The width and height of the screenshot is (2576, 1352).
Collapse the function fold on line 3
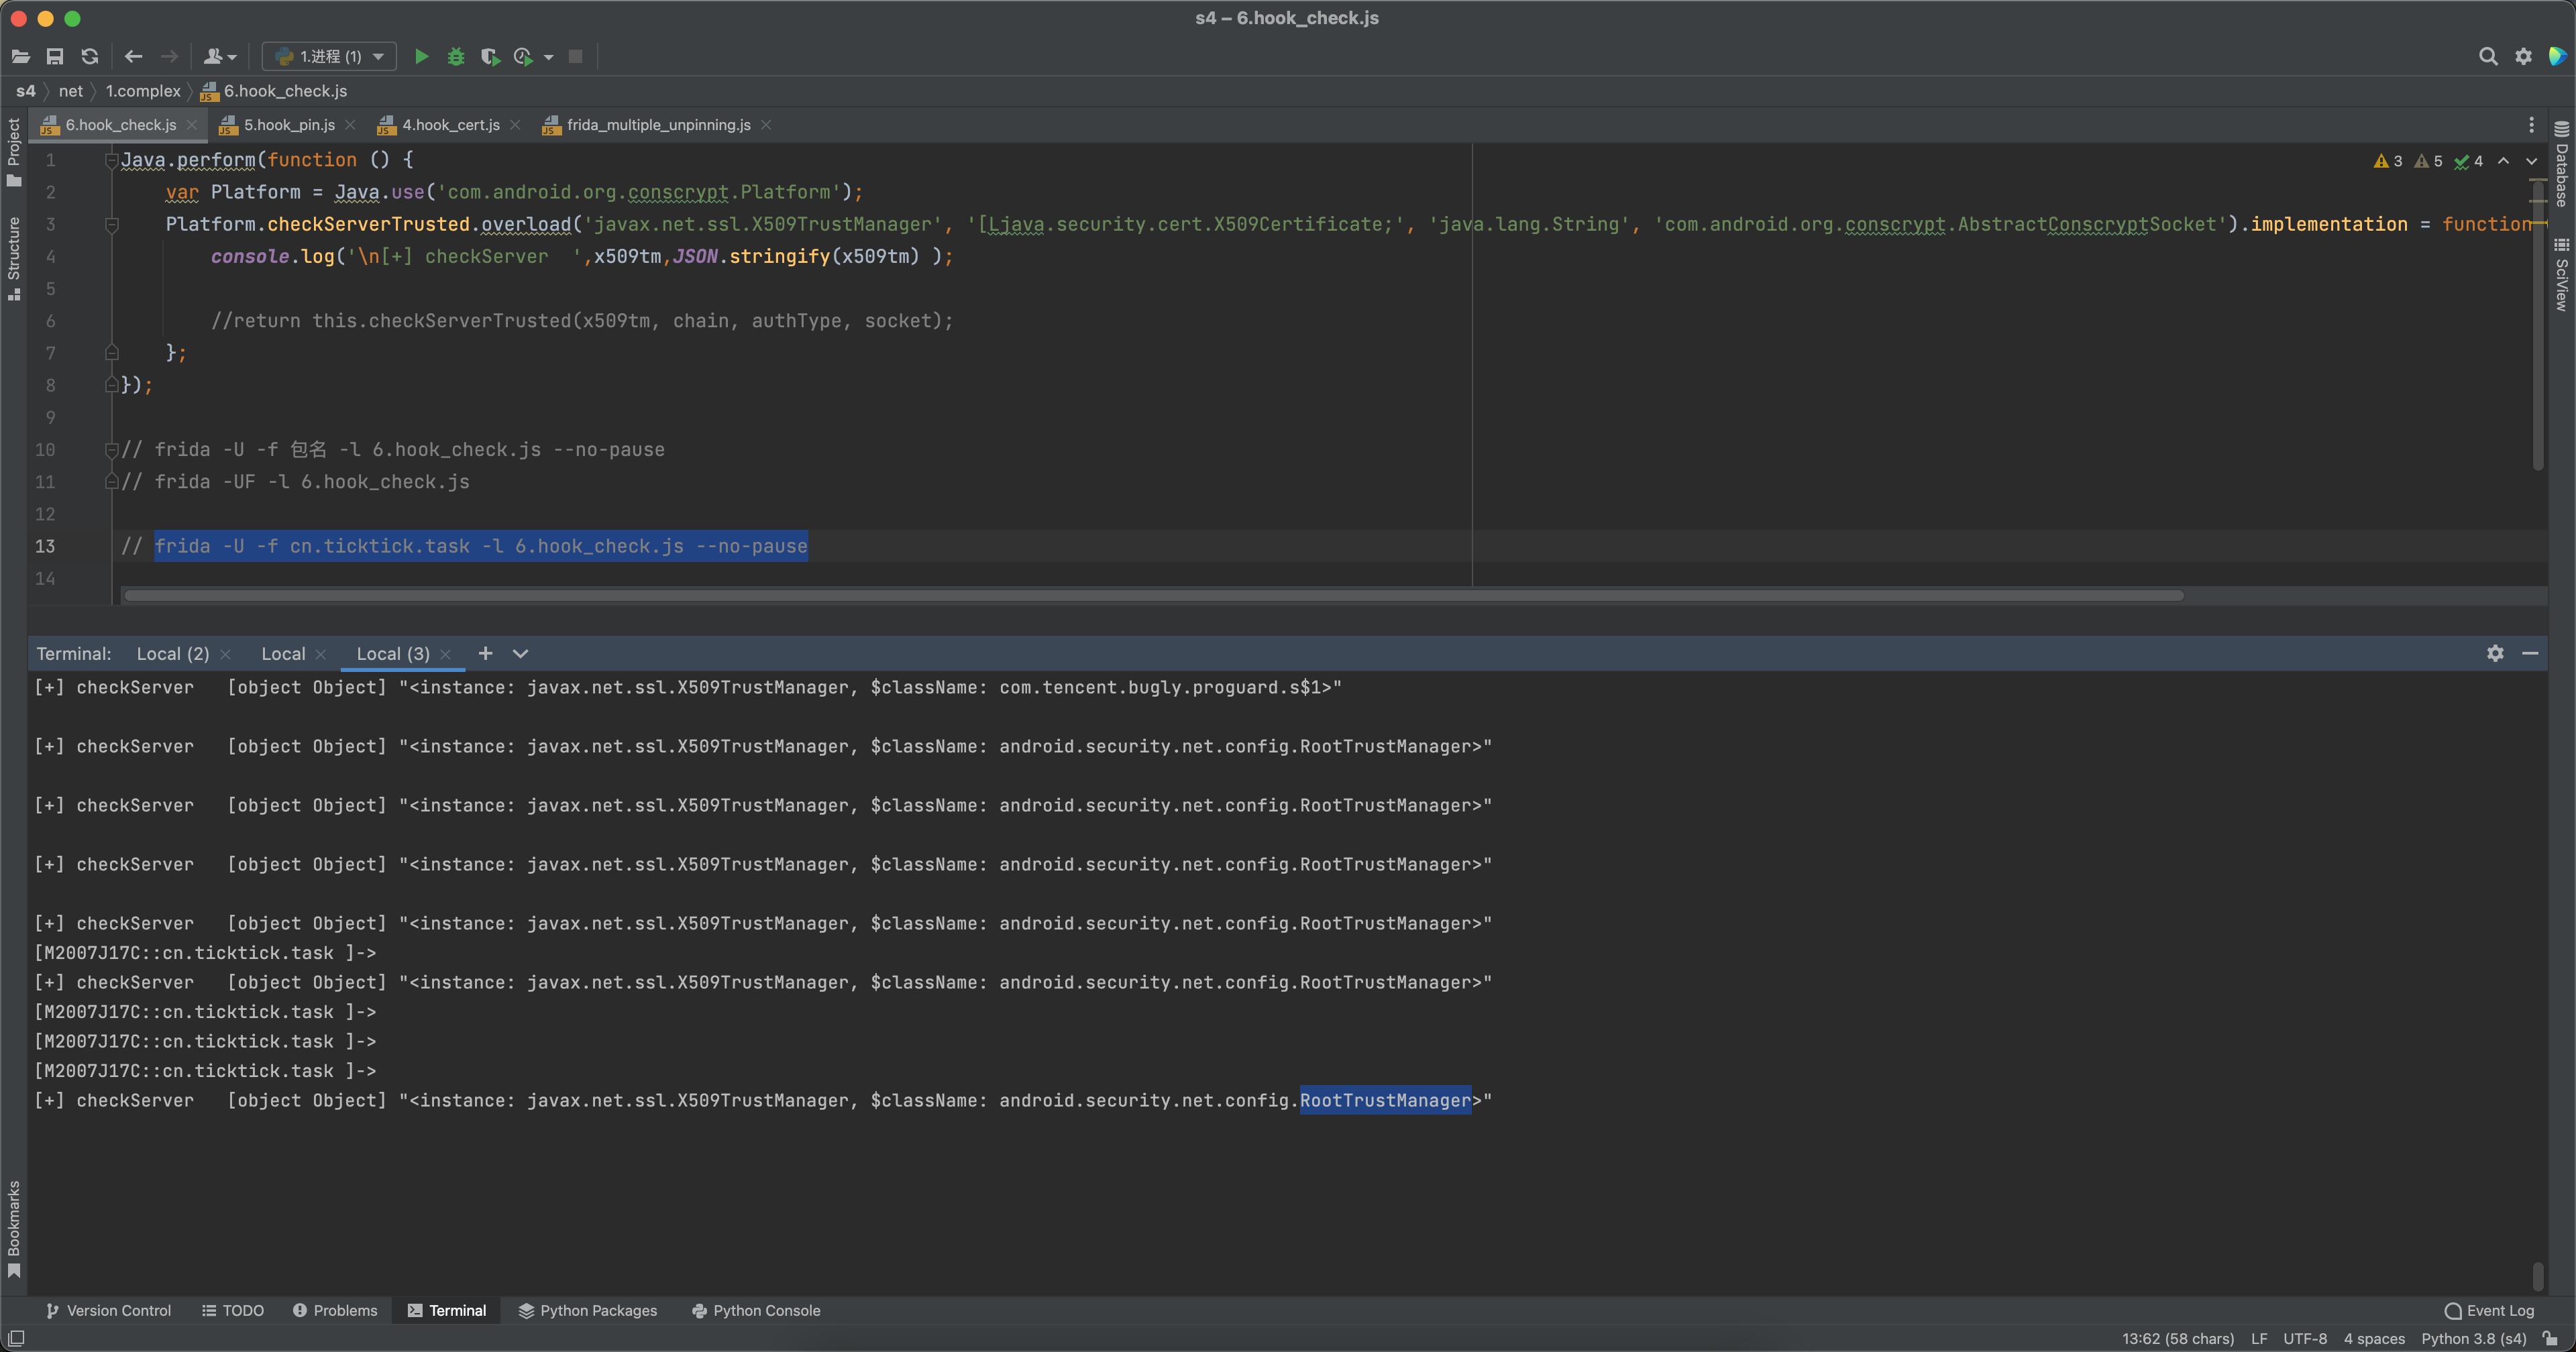pyautogui.click(x=112, y=225)
